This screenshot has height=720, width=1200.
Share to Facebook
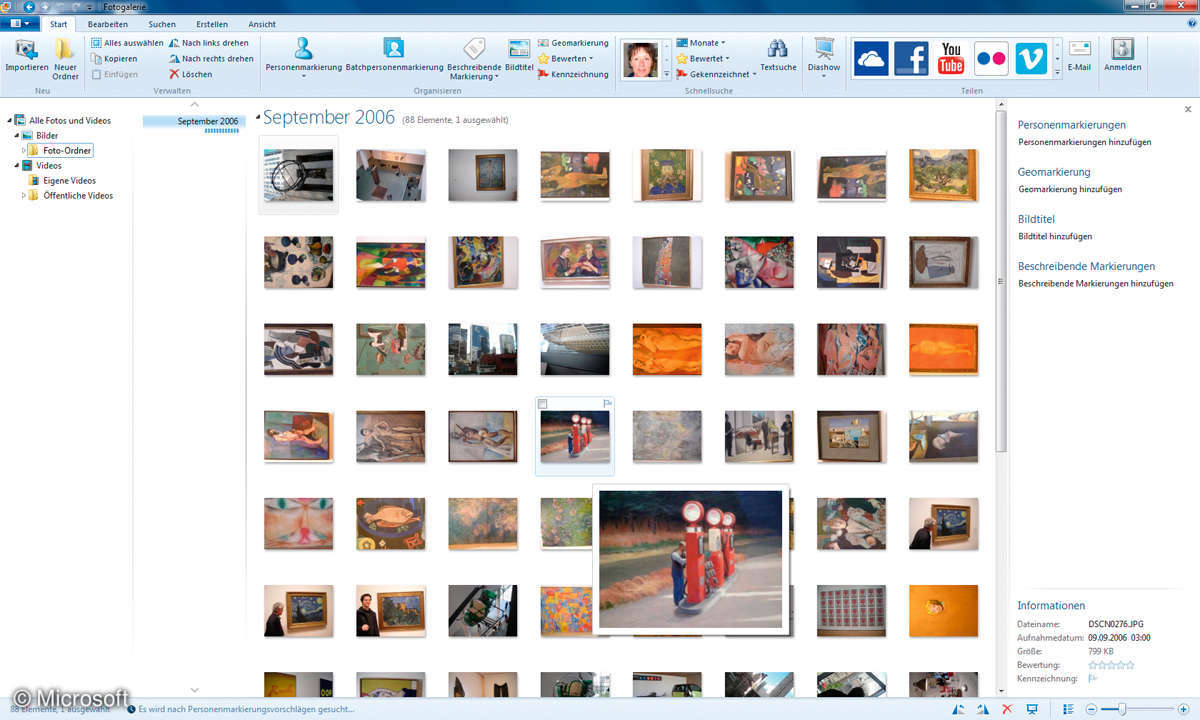pos(911,58)
